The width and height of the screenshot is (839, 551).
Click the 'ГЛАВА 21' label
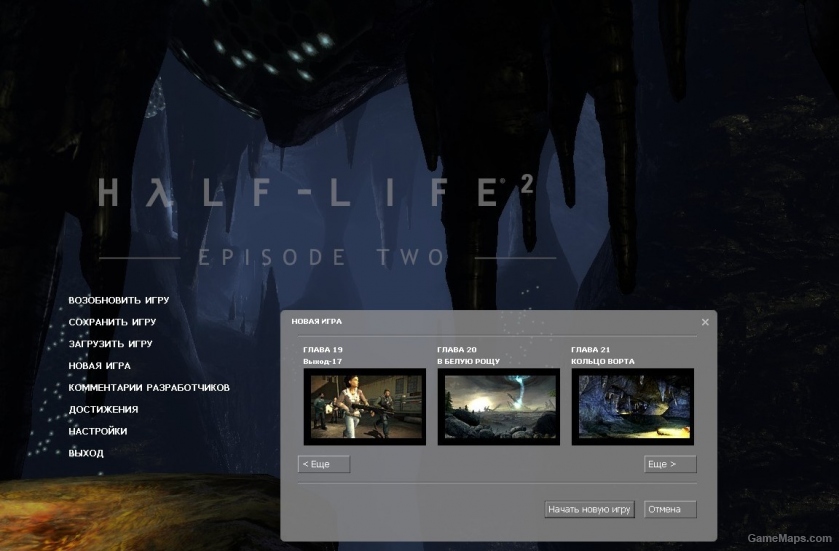[590, 350]
